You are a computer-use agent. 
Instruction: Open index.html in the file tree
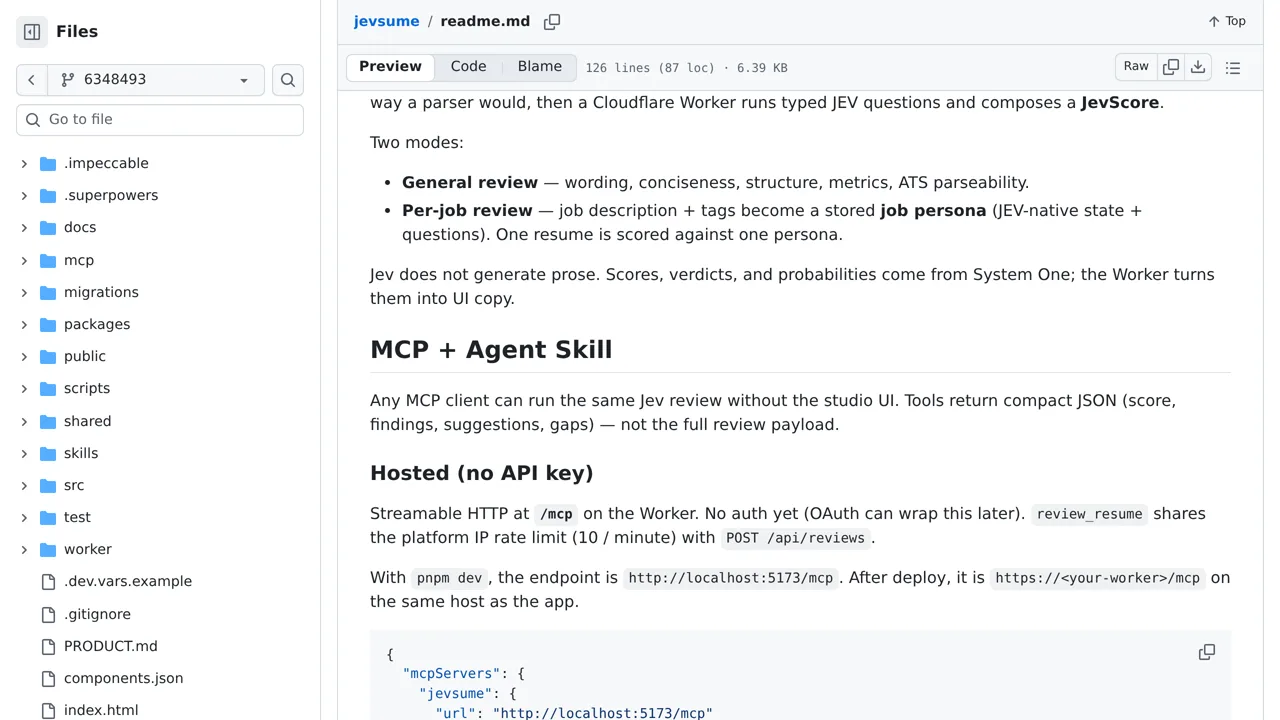(x=101, y=710)
